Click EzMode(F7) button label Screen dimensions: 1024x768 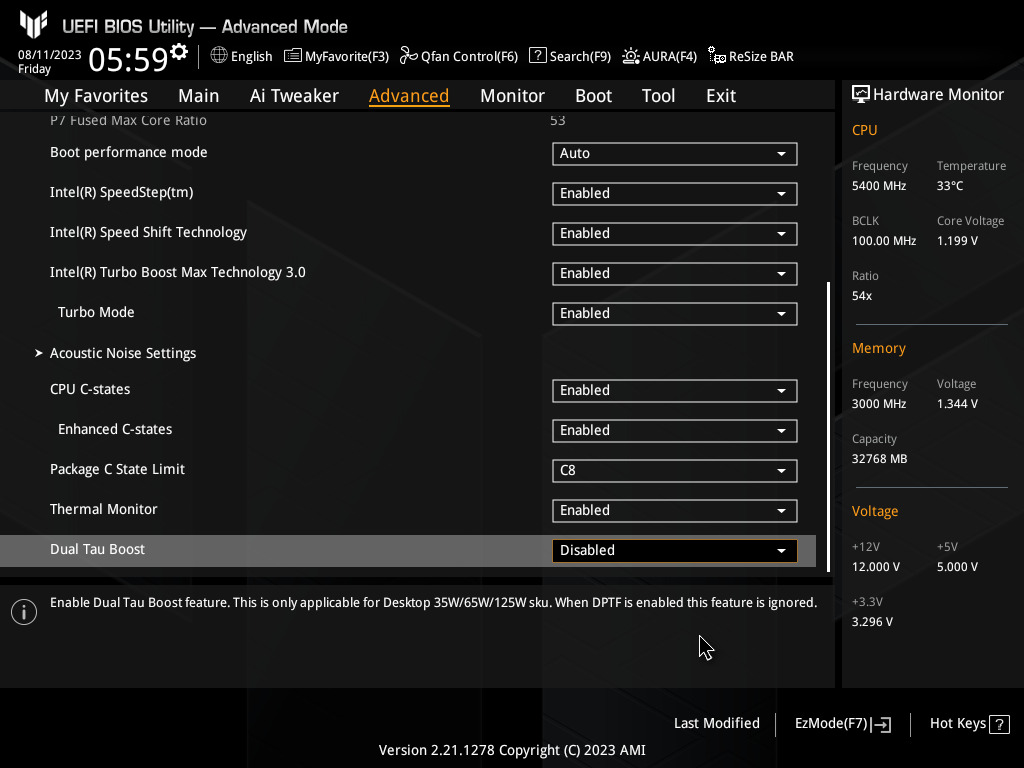click(831, 723)
